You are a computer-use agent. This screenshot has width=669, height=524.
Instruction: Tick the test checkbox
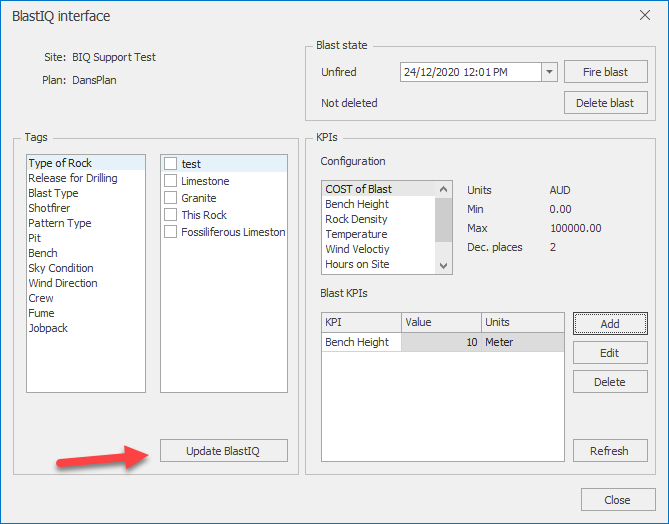coord(171,164)
